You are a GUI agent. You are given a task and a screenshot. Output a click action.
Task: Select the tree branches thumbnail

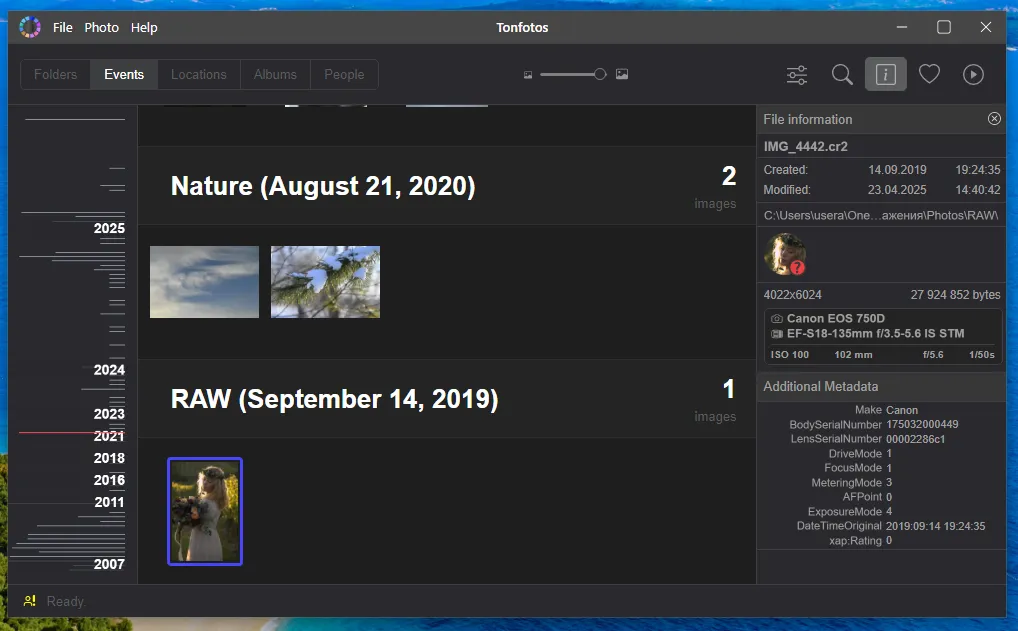coord(325,282)
